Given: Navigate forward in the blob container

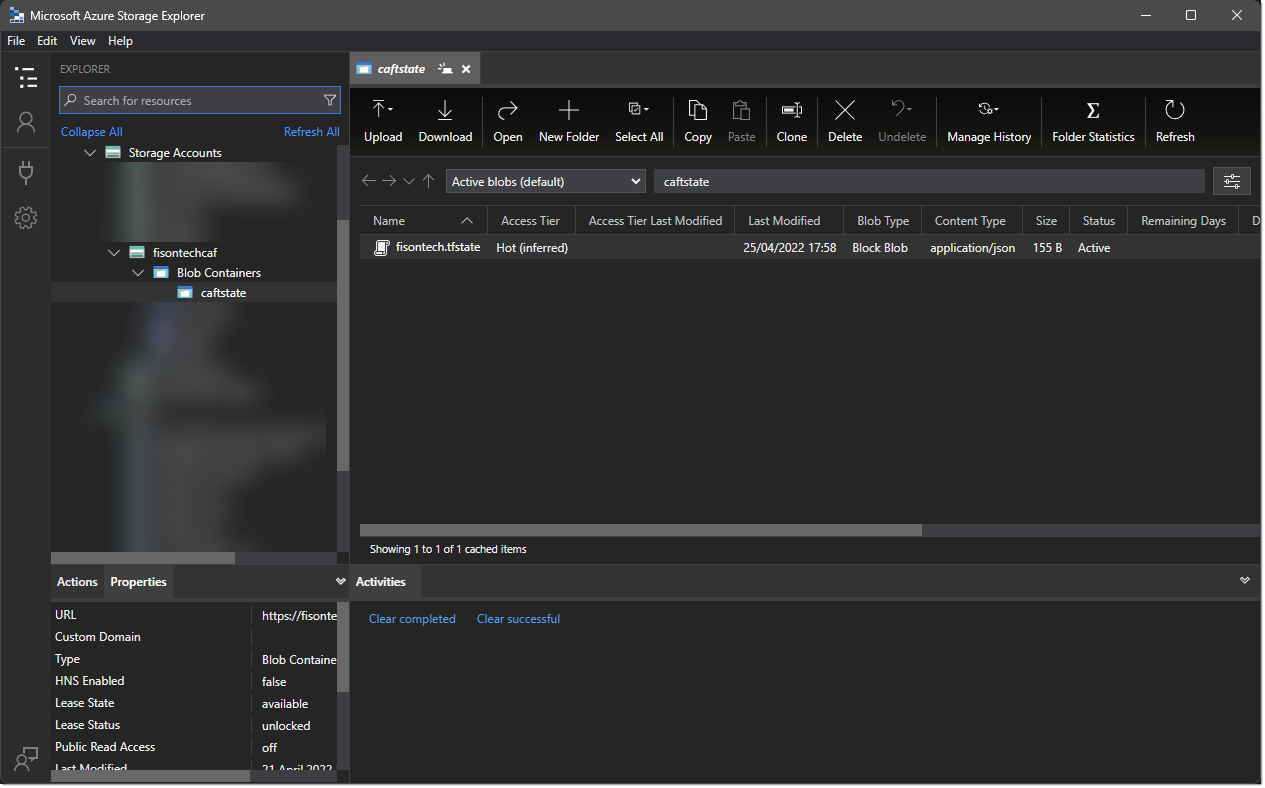Looking at the screenshot, I should (389, 181).
